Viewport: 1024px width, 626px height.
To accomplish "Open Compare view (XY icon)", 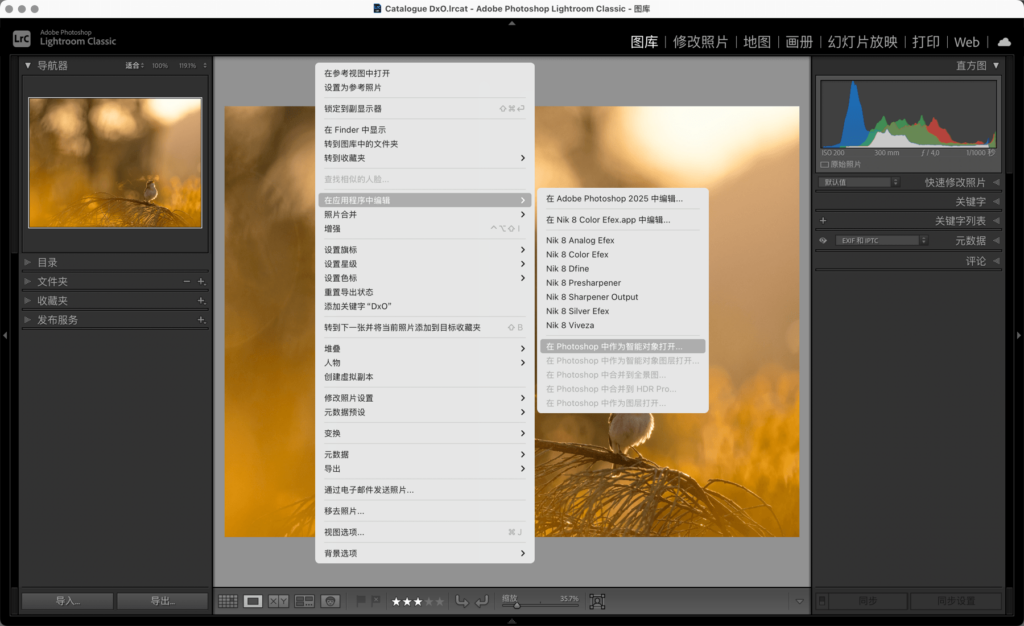I will coord(278,601).
